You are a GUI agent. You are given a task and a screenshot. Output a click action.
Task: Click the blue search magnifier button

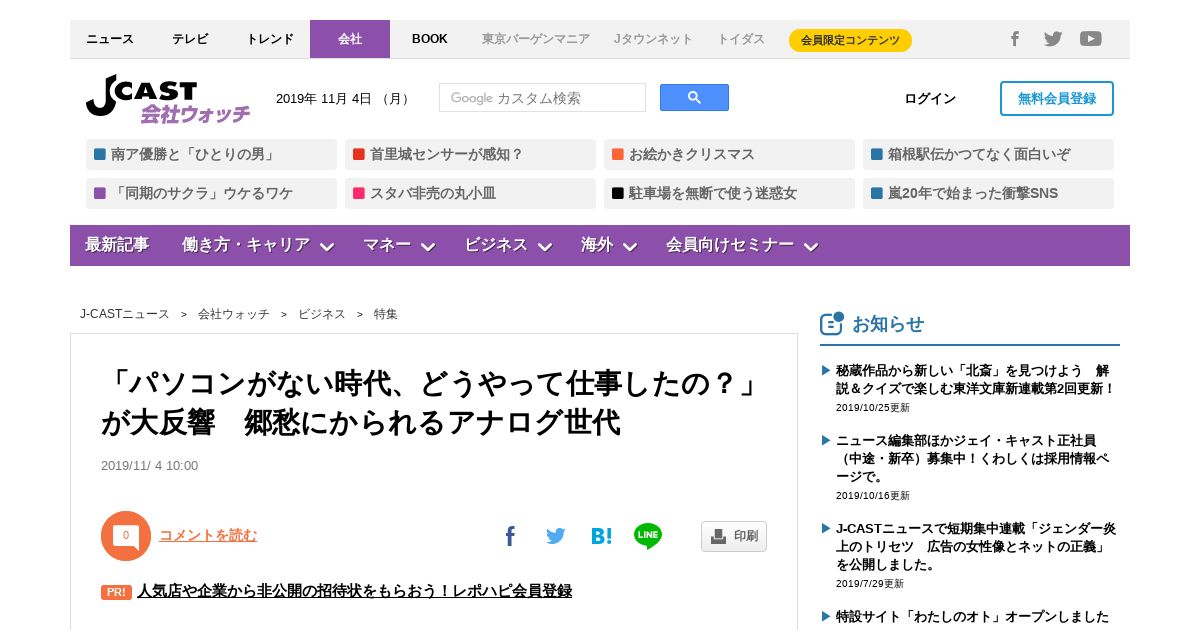coord(694,98)
